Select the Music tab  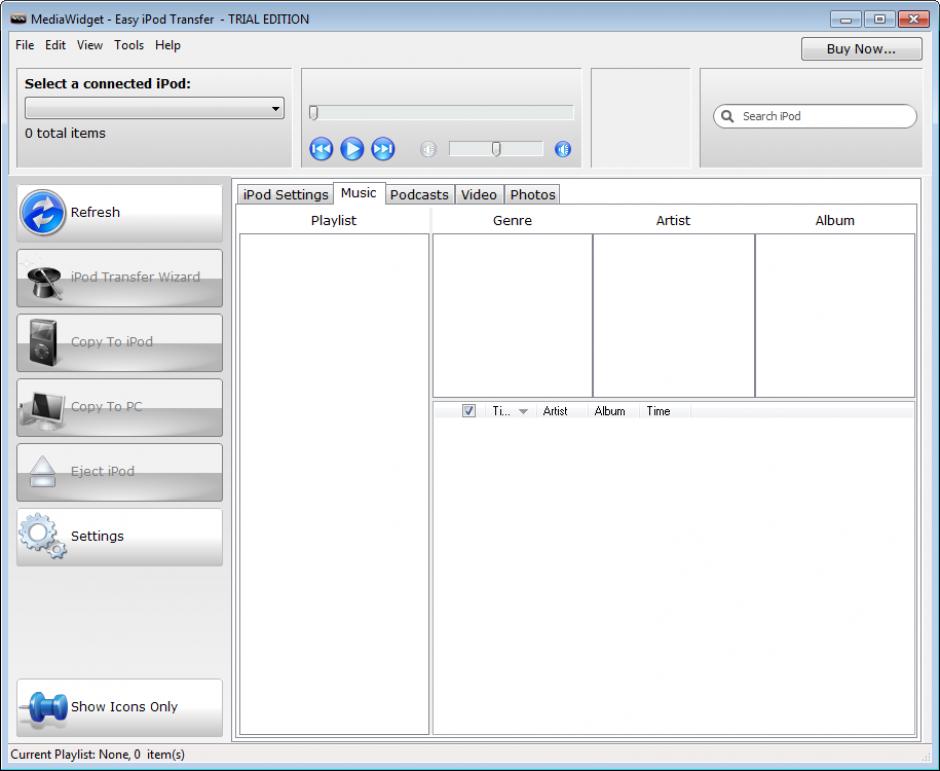358,192
